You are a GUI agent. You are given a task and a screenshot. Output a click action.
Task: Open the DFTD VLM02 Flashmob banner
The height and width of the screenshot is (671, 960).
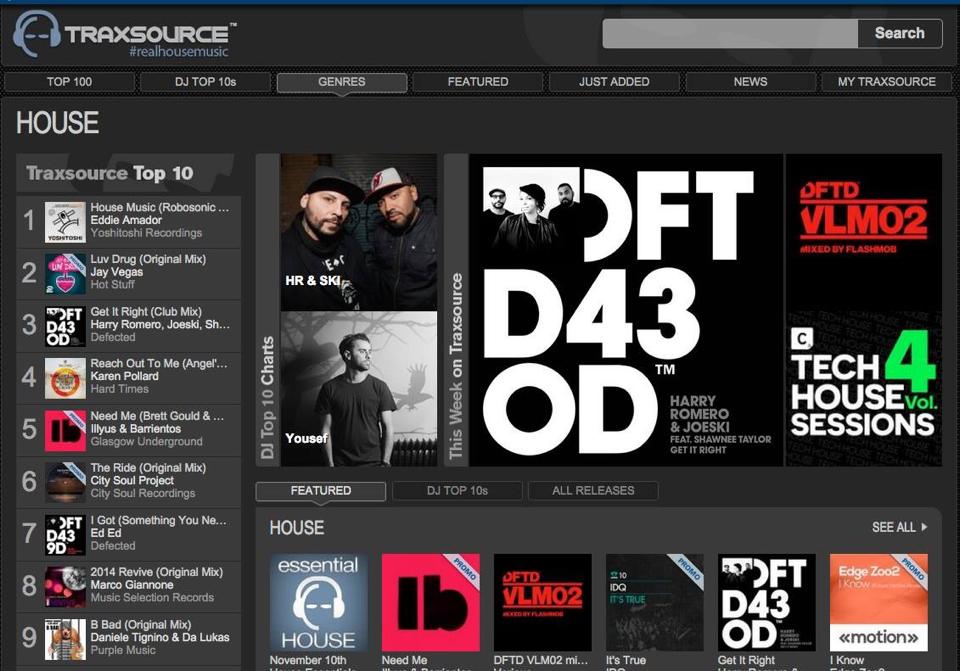coord(864,232)
